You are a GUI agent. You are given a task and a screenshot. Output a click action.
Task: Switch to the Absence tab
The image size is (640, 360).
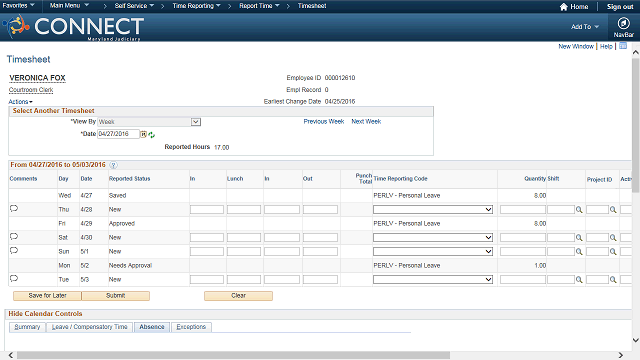tap(152, 327)
